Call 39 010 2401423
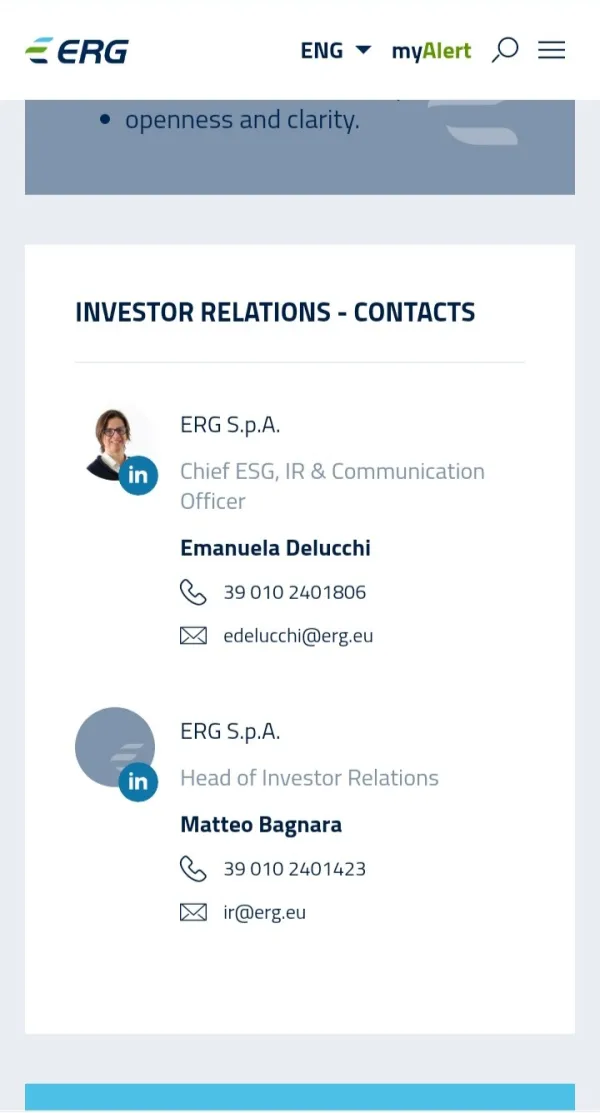600x1113 pixels. click(x=294, y=869)
